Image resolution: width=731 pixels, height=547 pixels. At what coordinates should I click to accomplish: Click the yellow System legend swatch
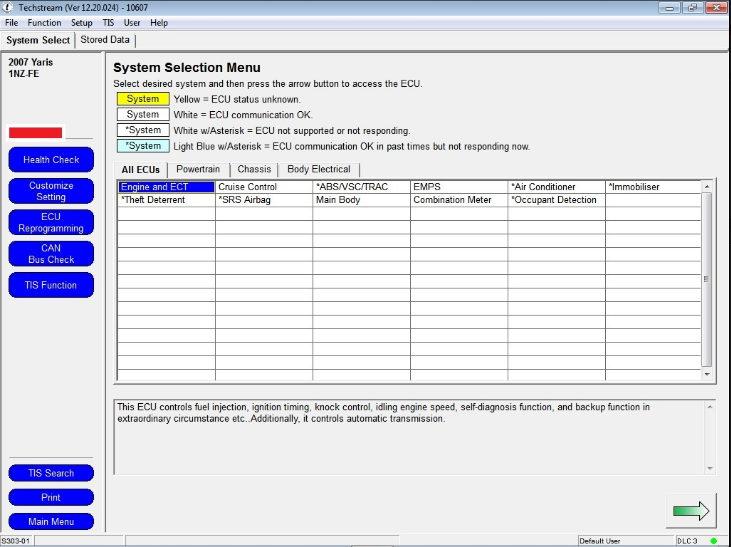(x=143, y=99)
